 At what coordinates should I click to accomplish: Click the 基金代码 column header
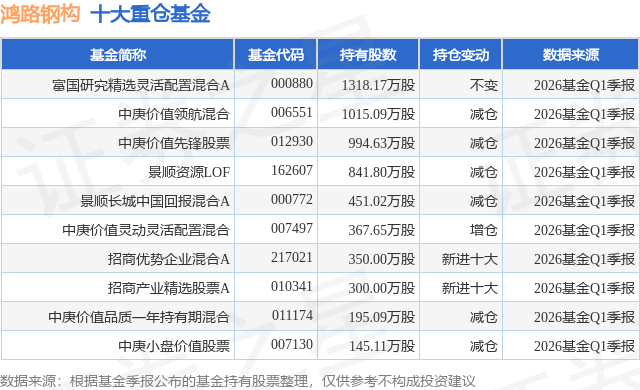click(276, 55)
